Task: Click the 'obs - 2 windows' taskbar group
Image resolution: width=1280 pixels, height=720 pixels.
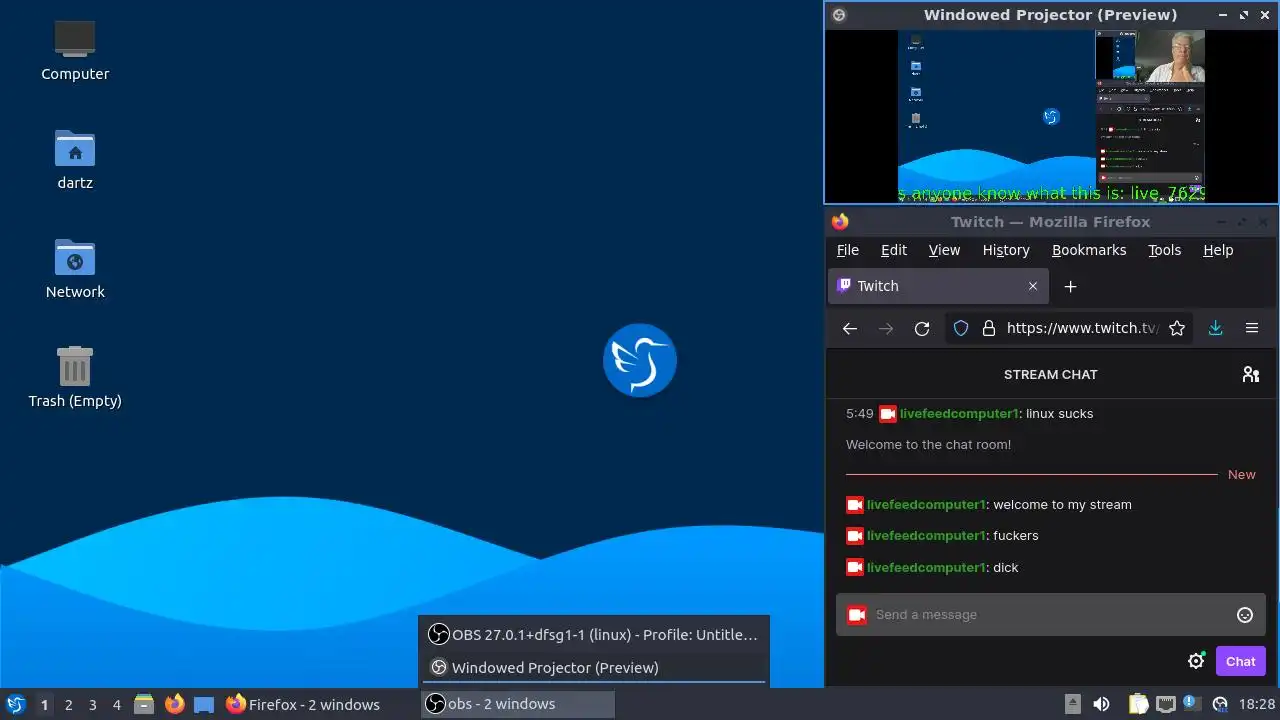Action: click(x=519, y=704)
